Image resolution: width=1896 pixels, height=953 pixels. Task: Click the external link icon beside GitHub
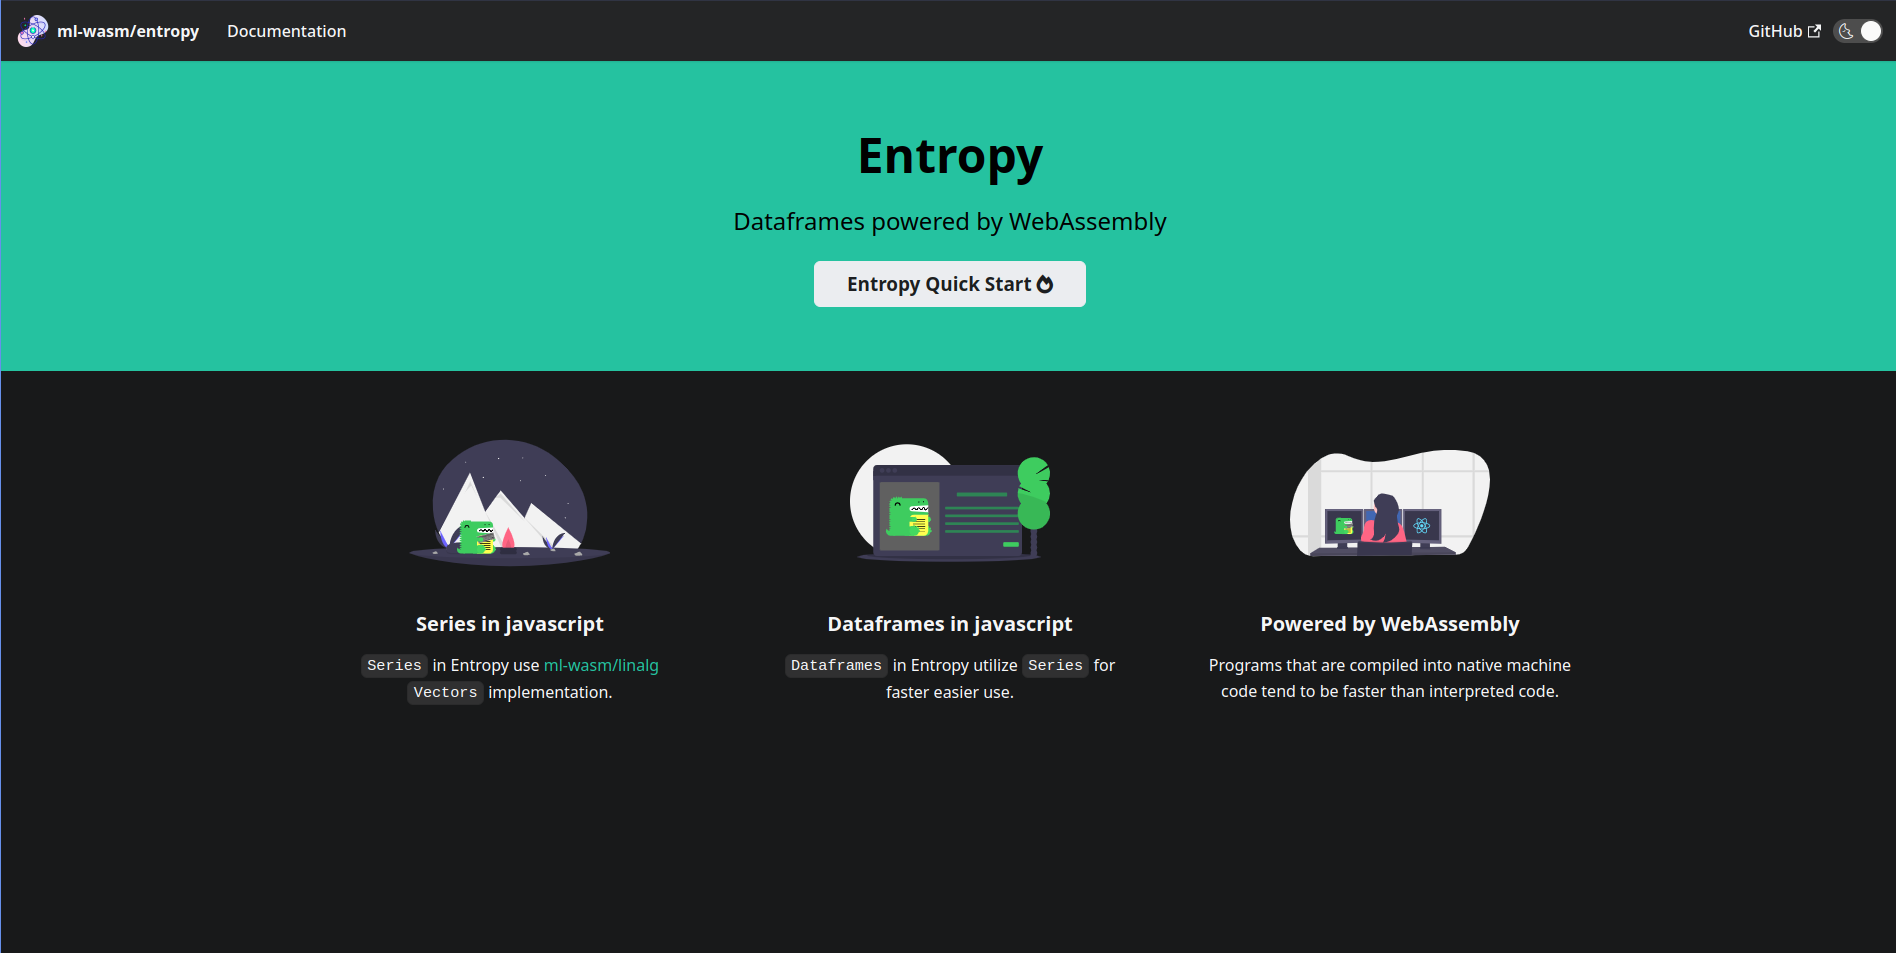[1814, 31]
